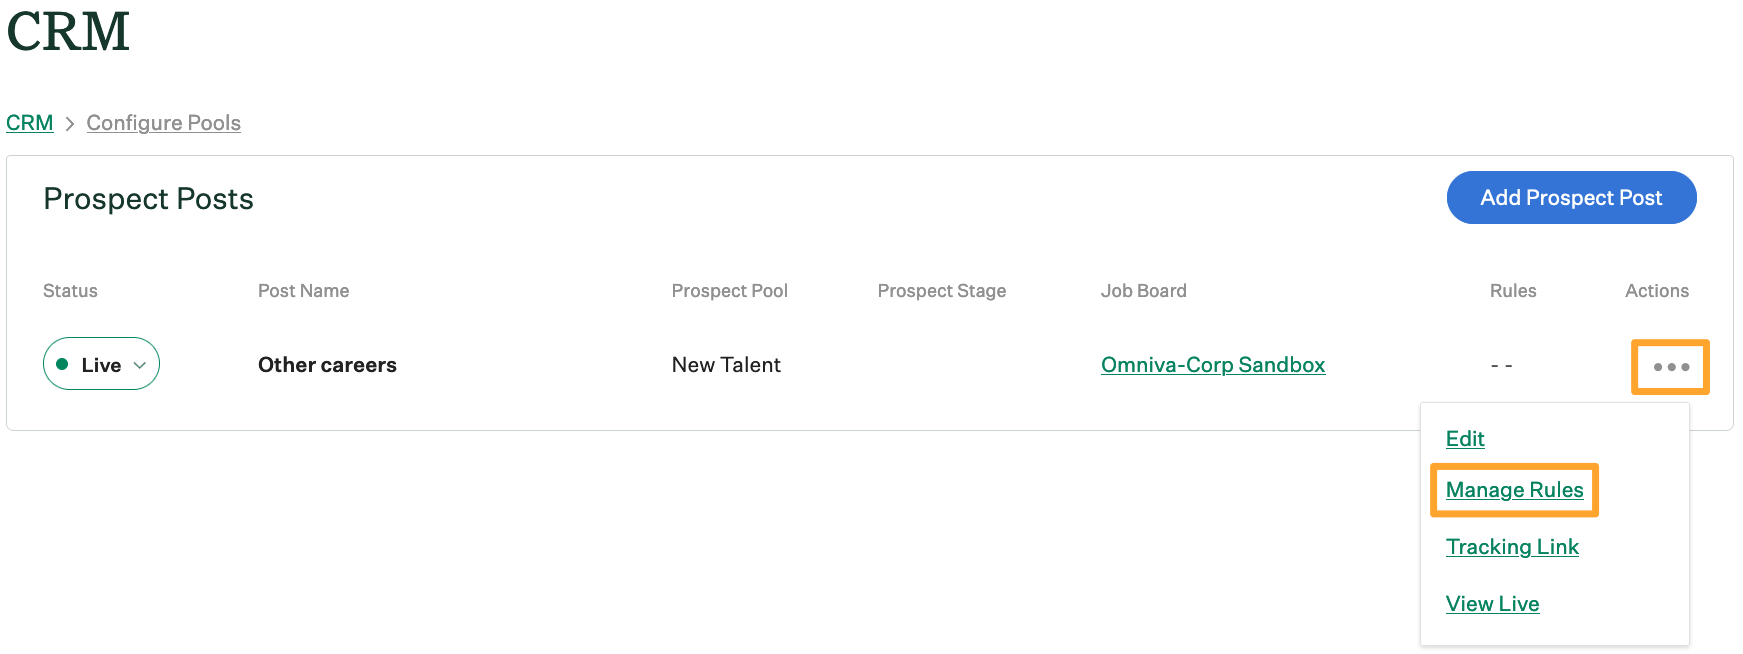This screenshot has width=1743, height=654.
Task: Click the Prospect Stage column header
Action: (941, 291)
